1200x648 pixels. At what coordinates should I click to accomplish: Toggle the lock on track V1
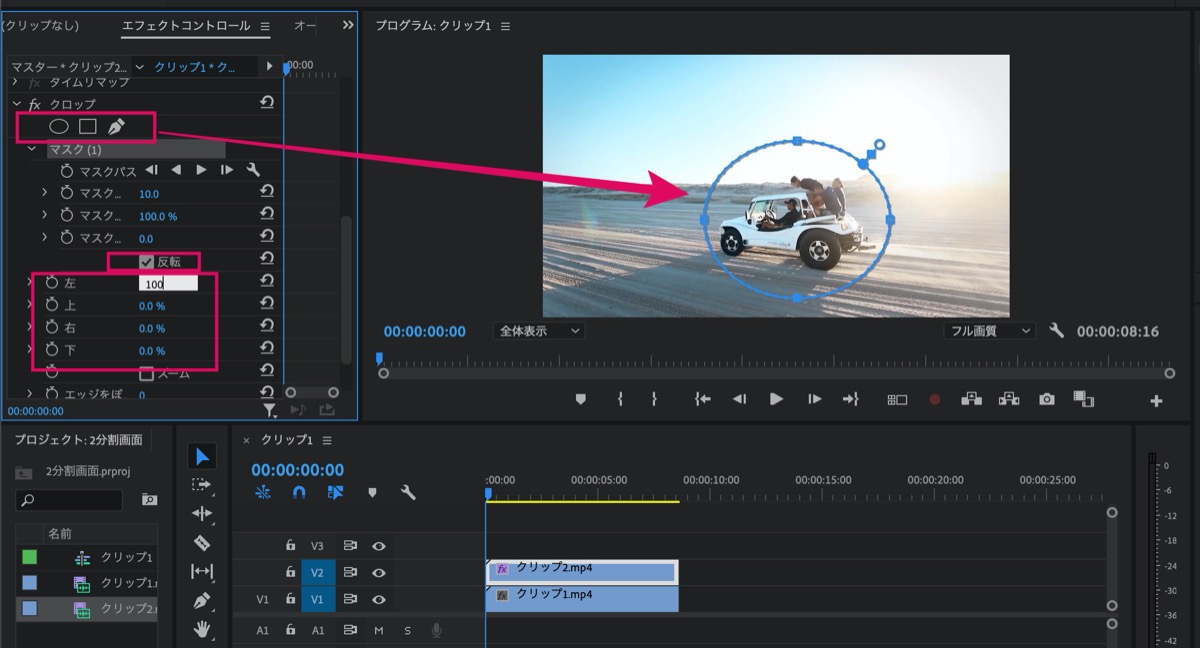[x=290, y=600]
